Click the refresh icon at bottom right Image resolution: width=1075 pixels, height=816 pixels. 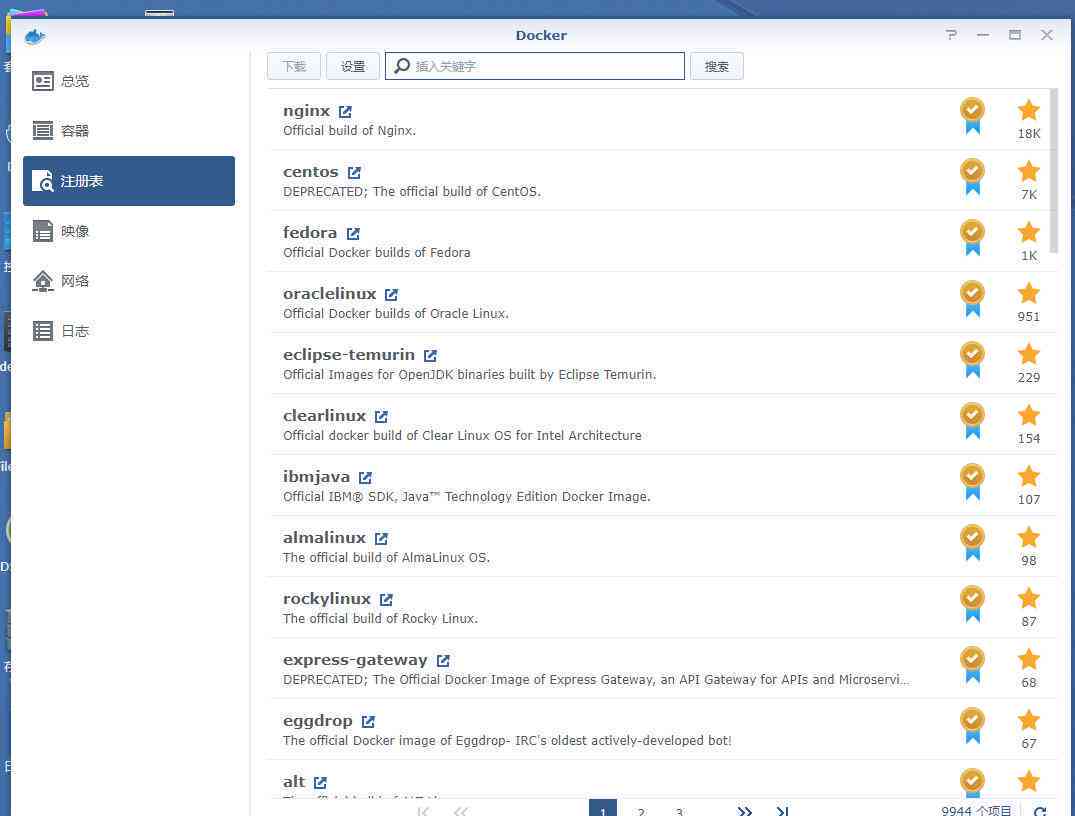pos(1039,811)
